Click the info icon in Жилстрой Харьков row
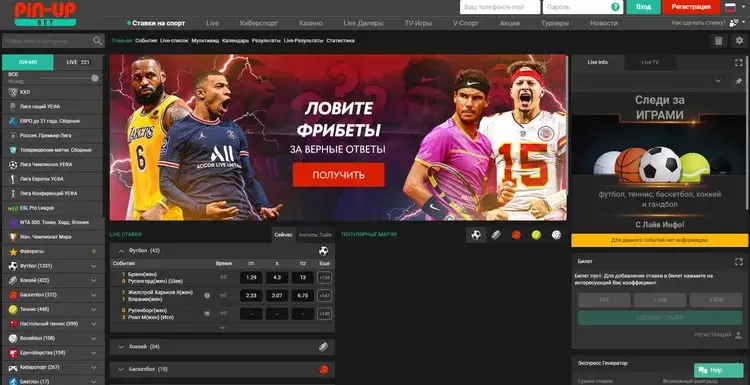This screenshot has height=385, width=750. [207, 296]
